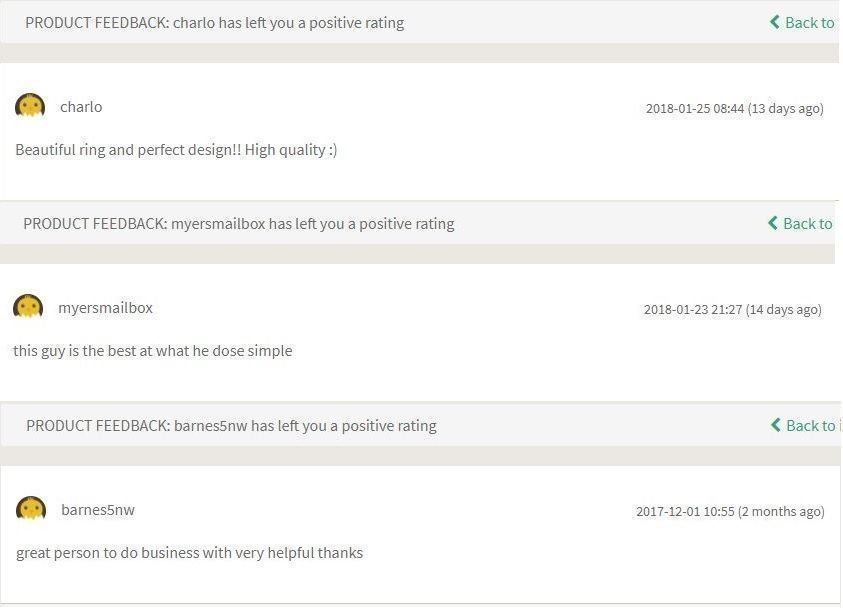Viewport: 843px width, 616px height.
Task: Open the myersmailbox username profile
Action: pyautogui.click(x=105, y=308)
